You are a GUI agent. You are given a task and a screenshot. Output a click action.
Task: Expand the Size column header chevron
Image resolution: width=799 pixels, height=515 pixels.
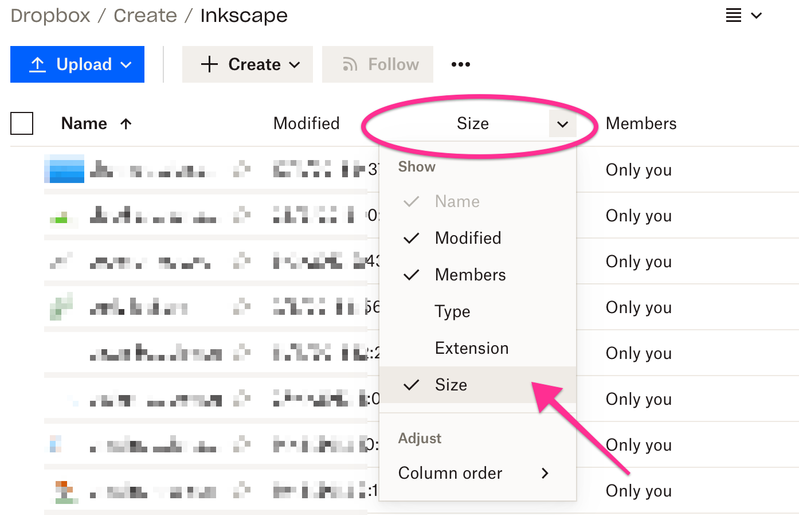562,124
